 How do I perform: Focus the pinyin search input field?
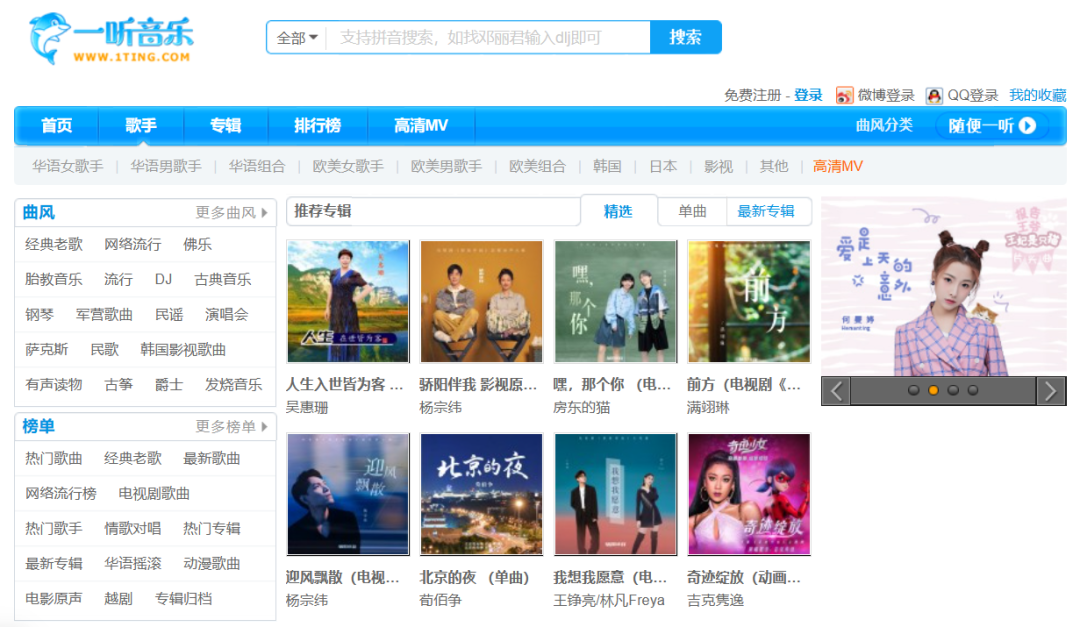click(x=488, y=38)
